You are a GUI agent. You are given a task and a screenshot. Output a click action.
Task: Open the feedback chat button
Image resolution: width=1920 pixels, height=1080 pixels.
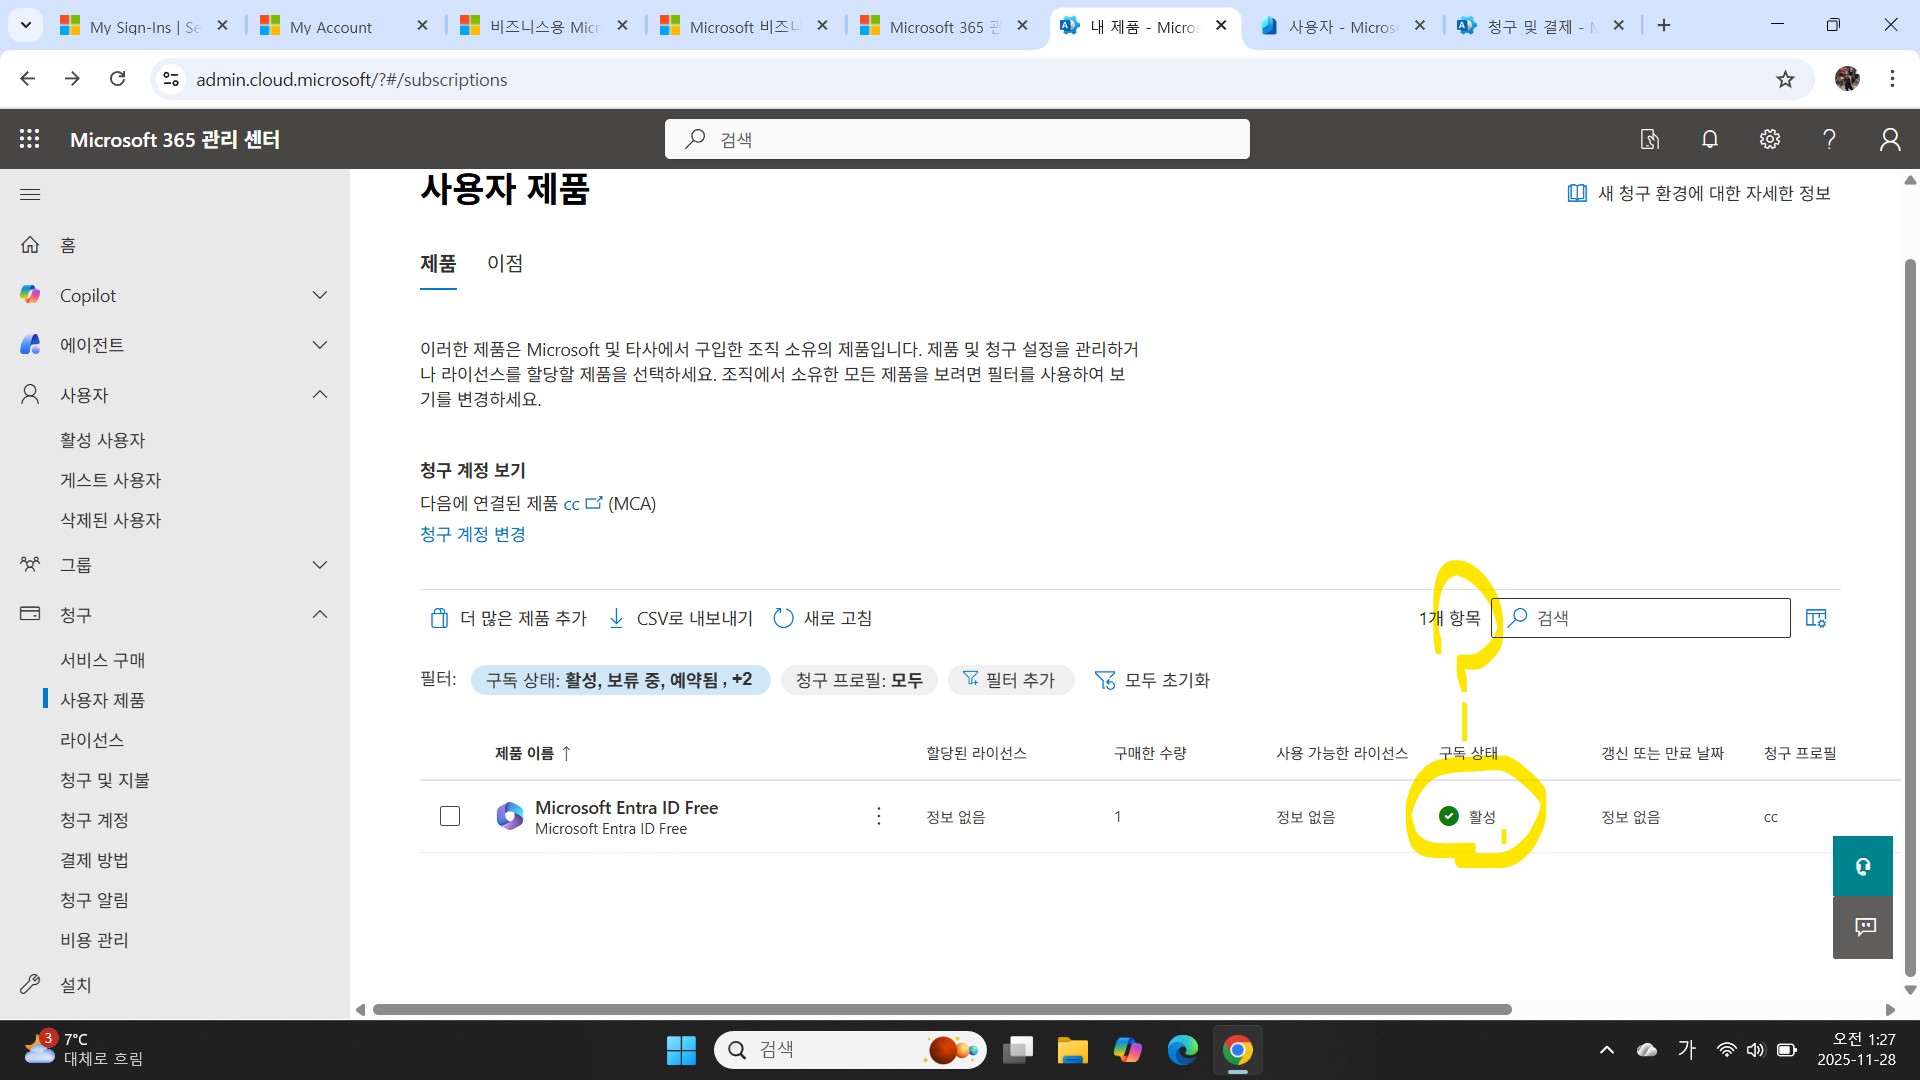(1863, 927)
